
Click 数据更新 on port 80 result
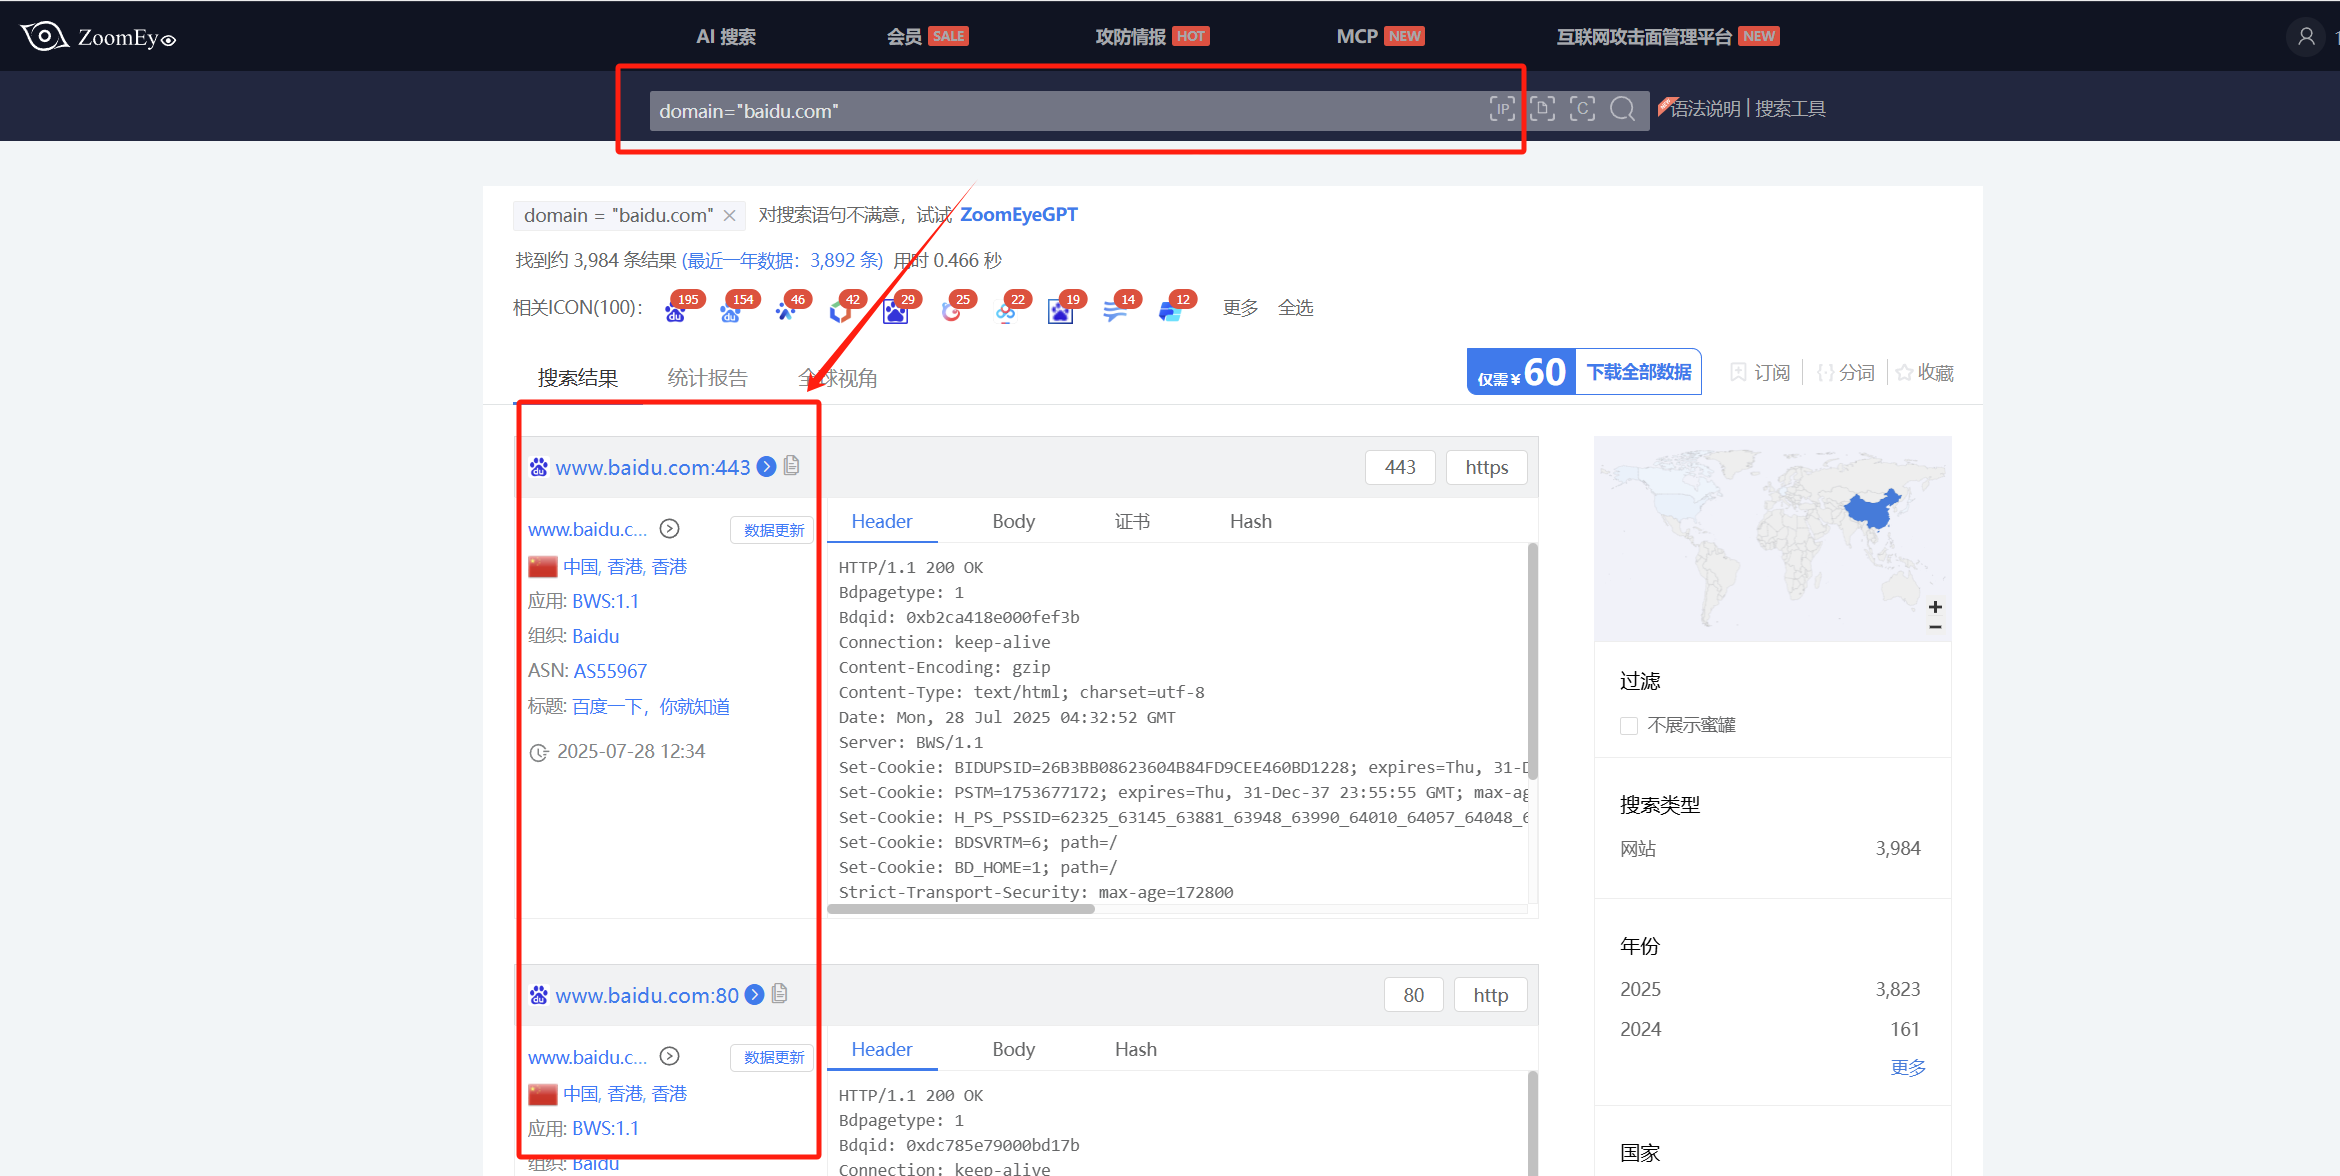[x=773, y=1057]
